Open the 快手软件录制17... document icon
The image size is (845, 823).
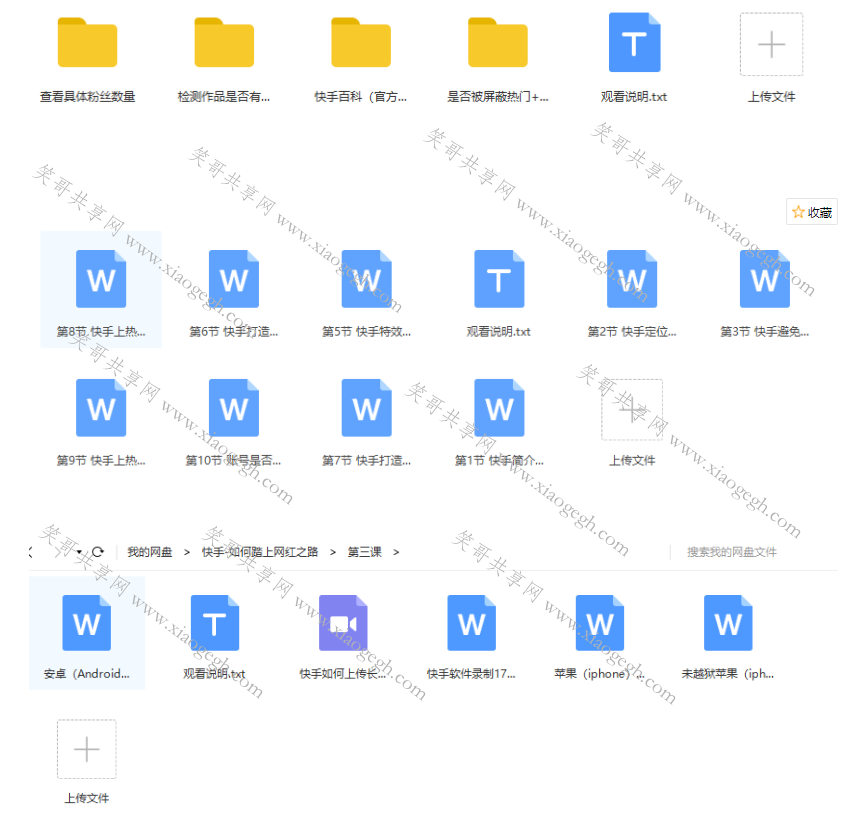point(472,623)
